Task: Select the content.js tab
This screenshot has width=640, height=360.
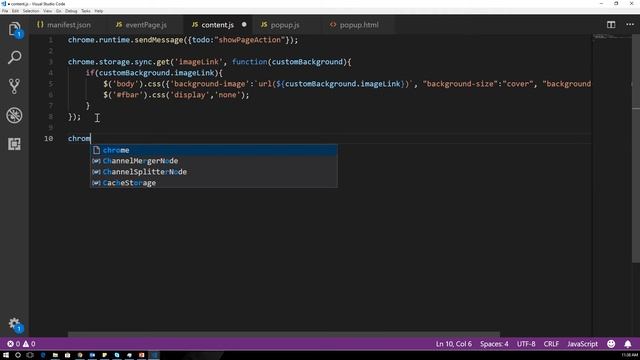Action: tap(218, 25)
